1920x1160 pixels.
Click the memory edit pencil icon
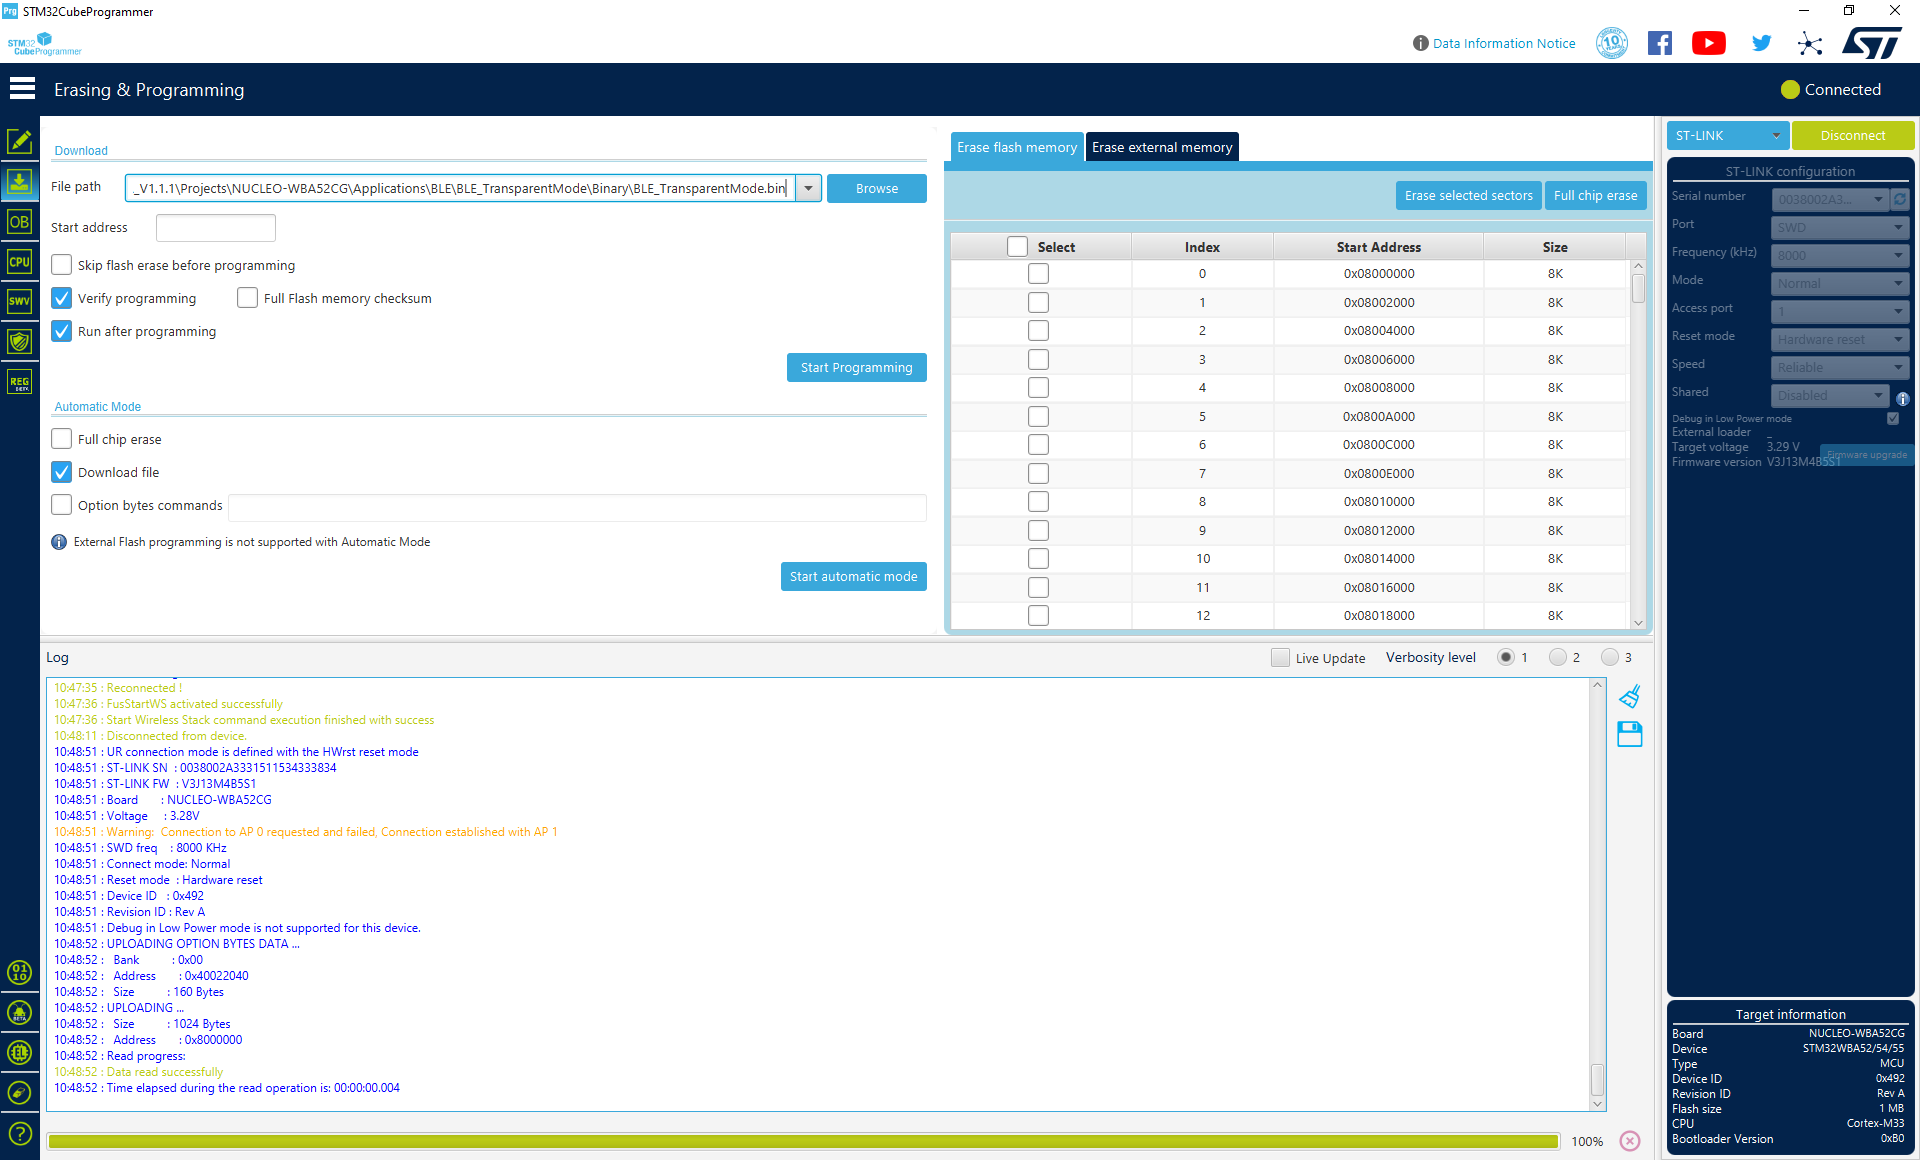click(x=19, y=141)
